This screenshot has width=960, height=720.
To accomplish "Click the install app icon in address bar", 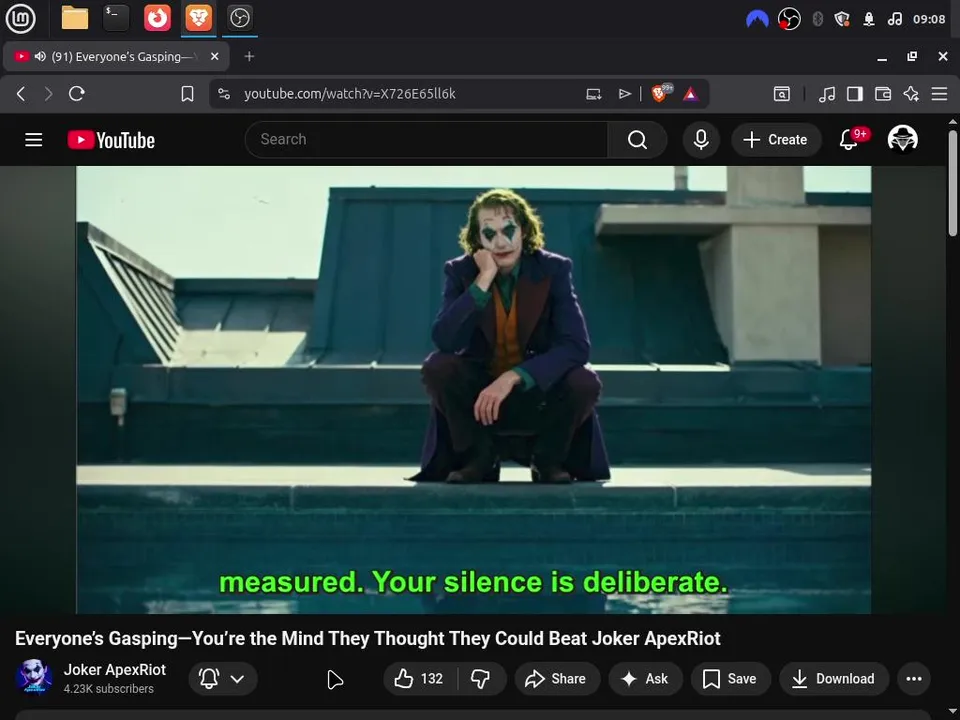I will pos(593,94).
